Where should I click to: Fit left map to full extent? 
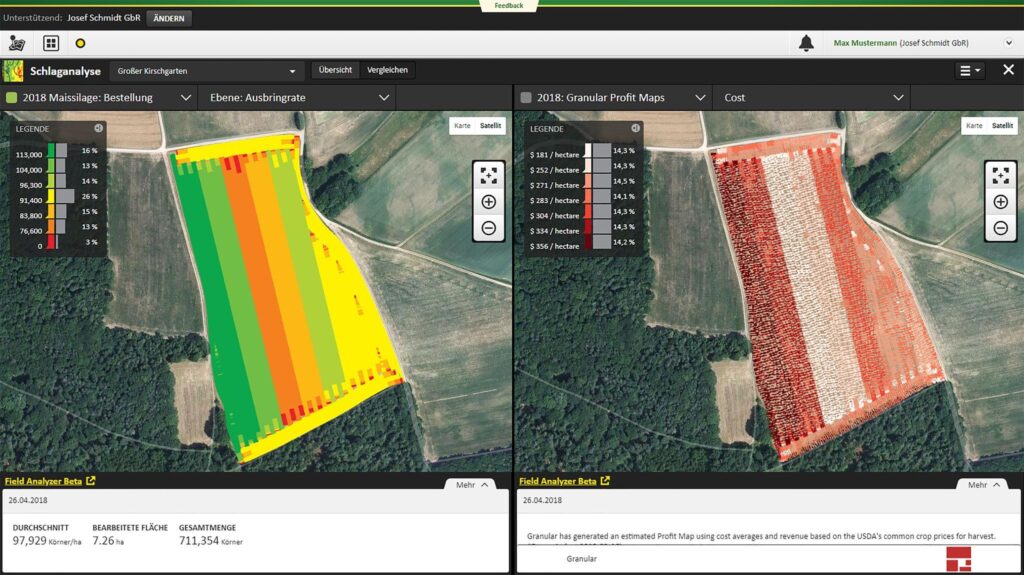pyautogui.click(x=488, y=175)
